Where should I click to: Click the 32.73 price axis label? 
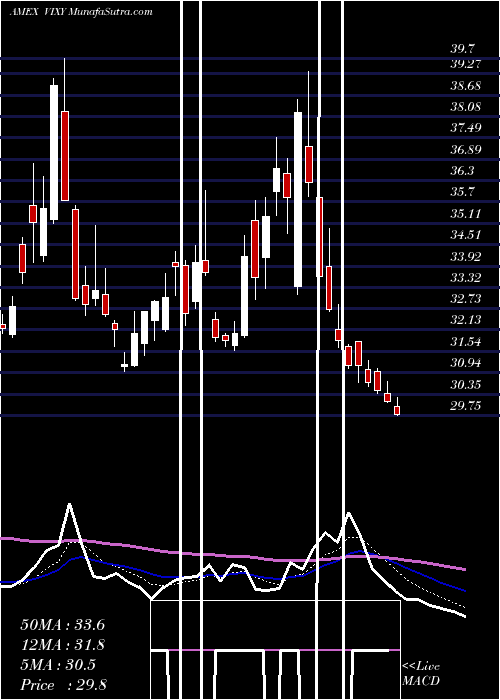pos(466,299)
